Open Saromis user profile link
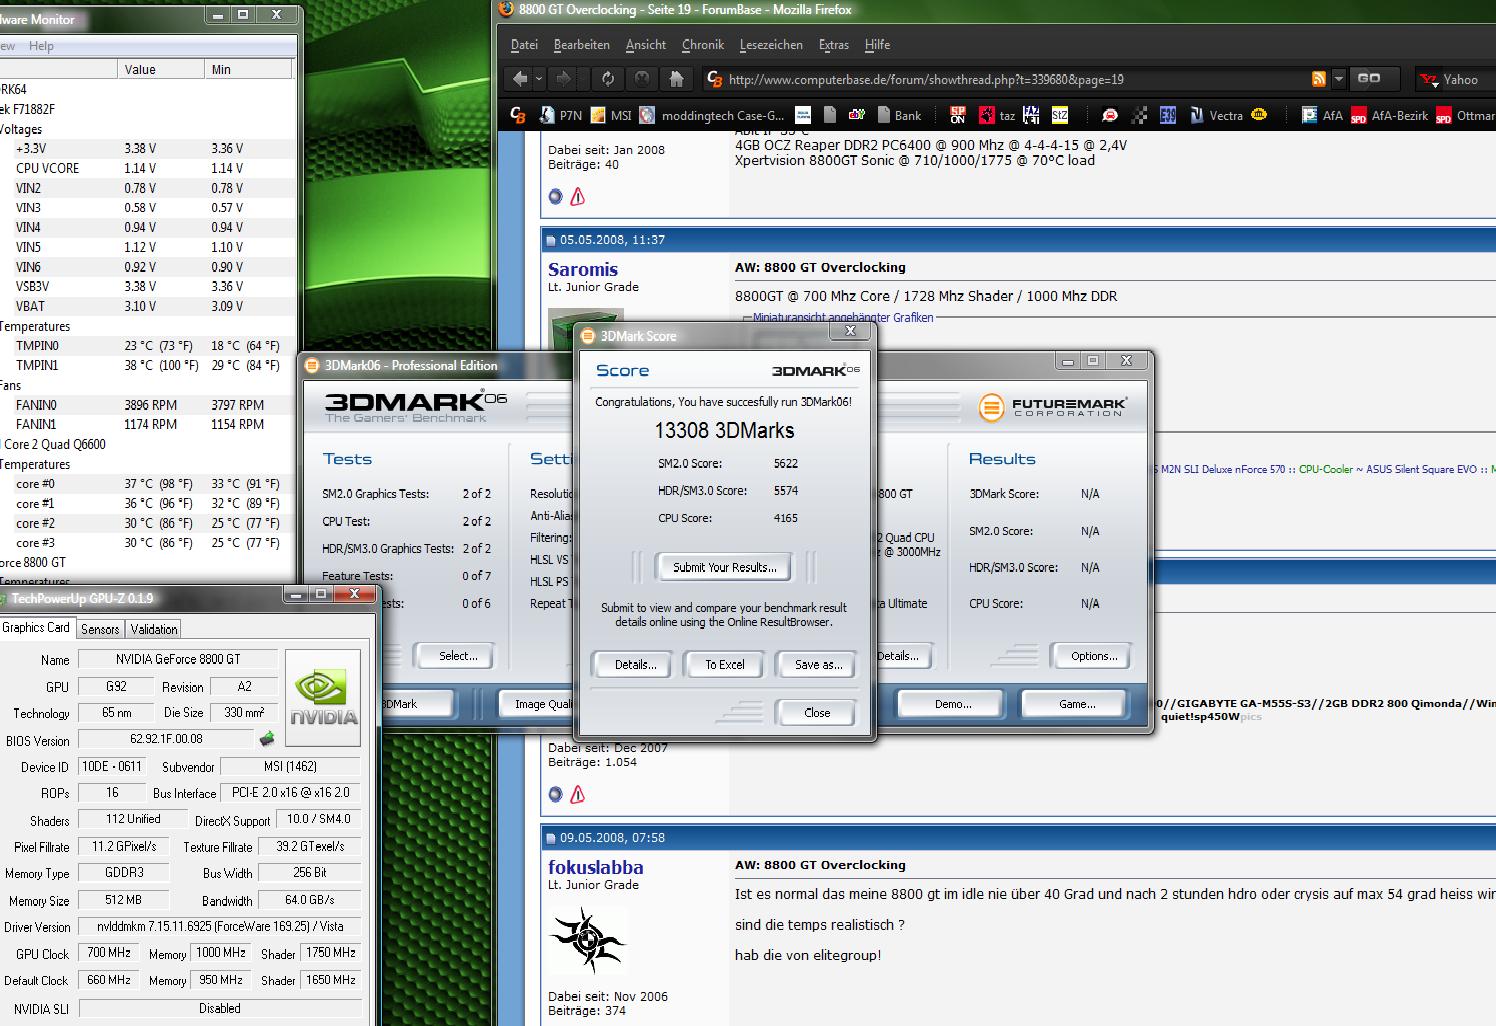This screenshot has width=1496, height=1026. pyautogui.click(x=583, y=269)
